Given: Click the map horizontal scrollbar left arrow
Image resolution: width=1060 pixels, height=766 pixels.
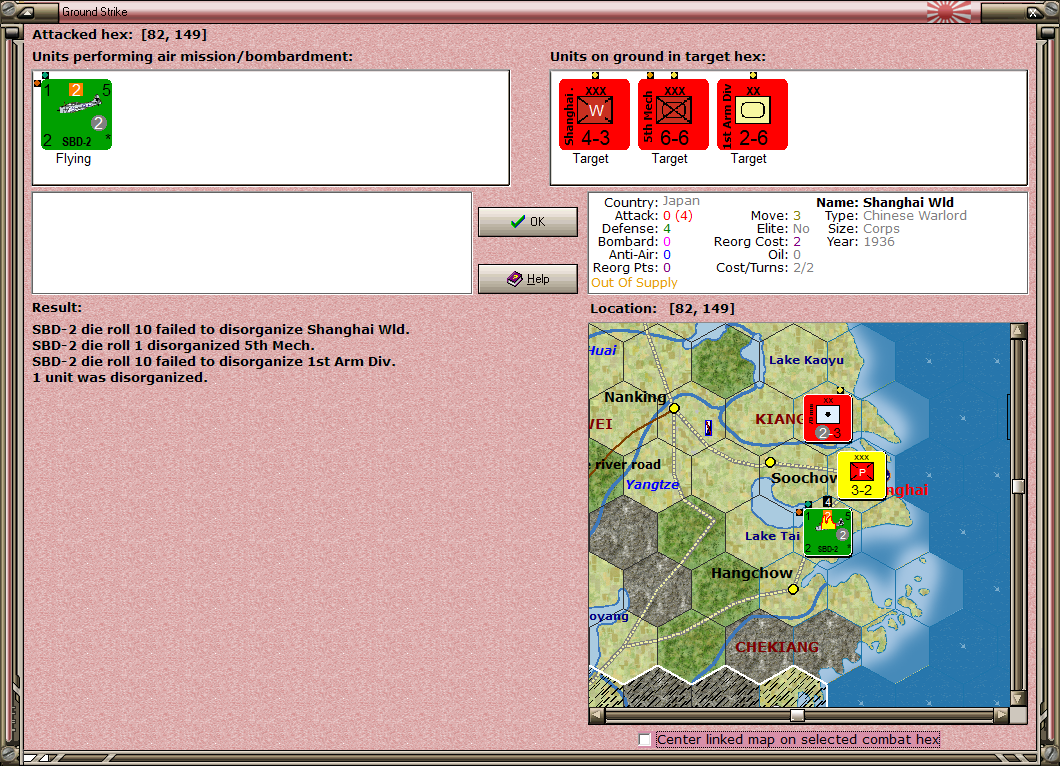Looking at the screenshot, I should pos(597,715).
